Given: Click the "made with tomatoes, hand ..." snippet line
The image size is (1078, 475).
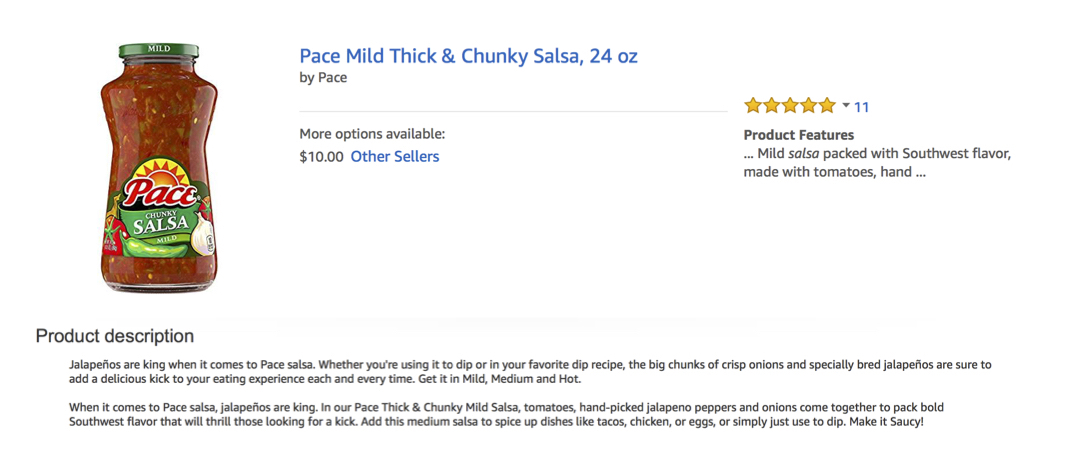Looking at the screenshot, I should pyautogui.click(x=835, y=172).
